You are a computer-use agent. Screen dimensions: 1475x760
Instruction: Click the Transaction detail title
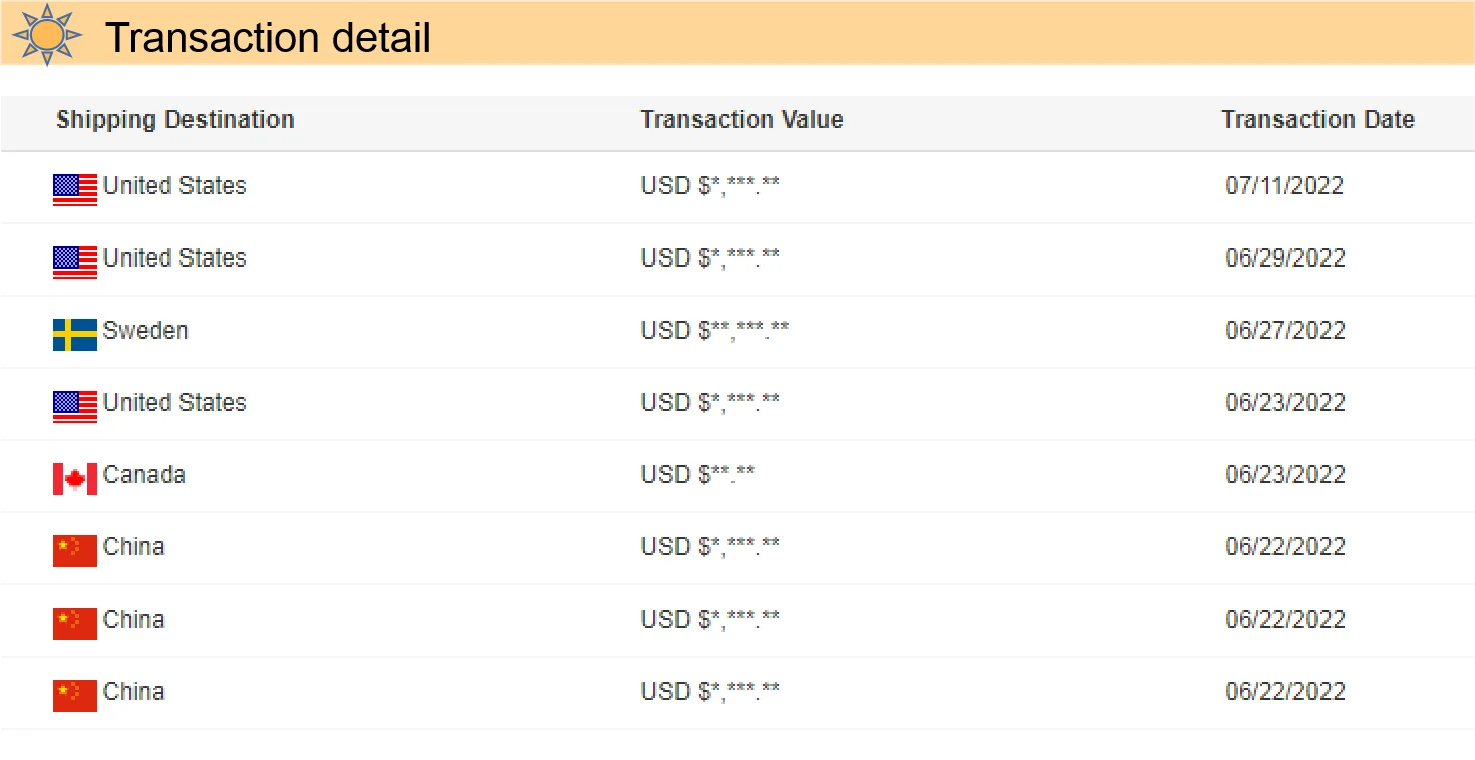tap(268, 38)
